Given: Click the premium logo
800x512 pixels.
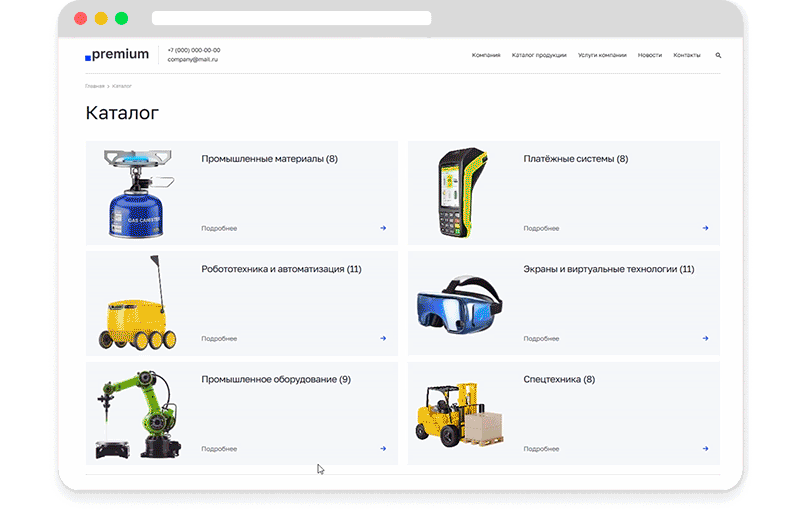Looking at the screenshot, I should [117, 55].
